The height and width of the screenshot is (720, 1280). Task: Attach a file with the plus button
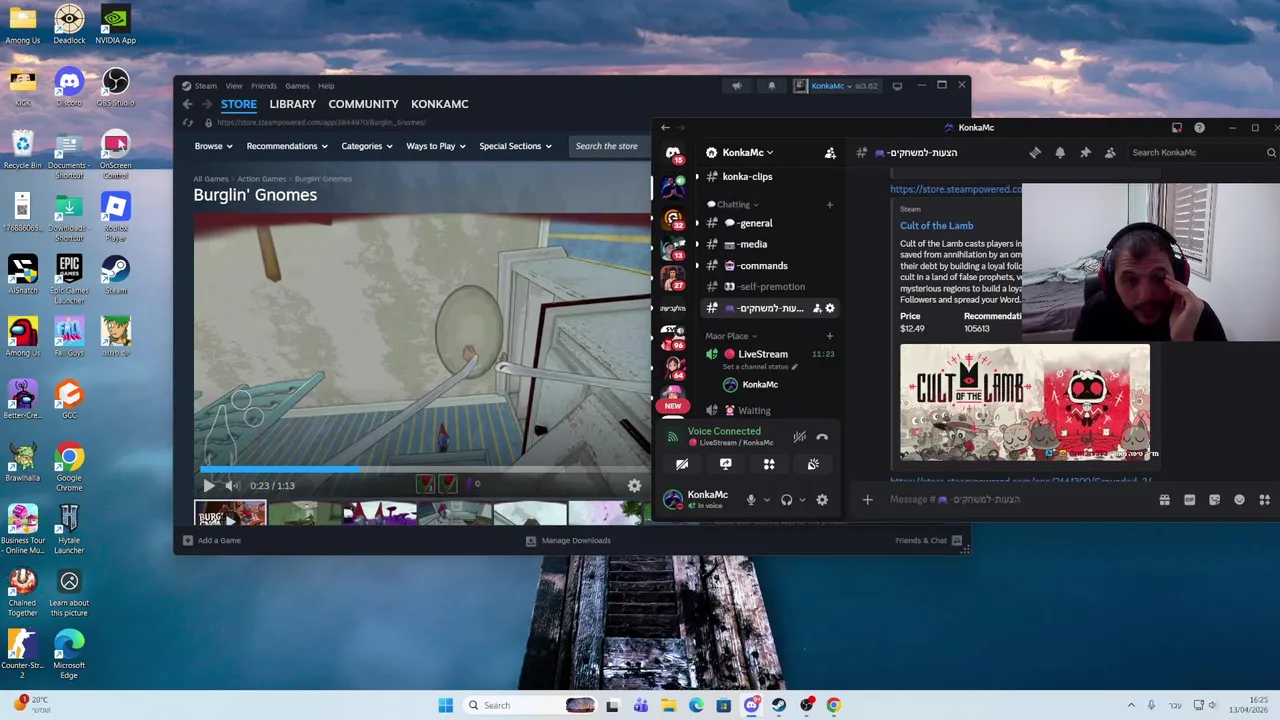(x=867, y=500)
